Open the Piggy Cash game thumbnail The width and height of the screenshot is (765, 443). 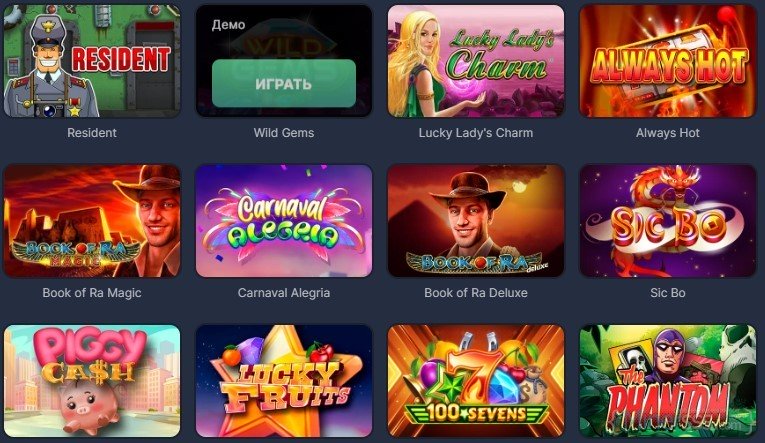[x=92, y=381]
